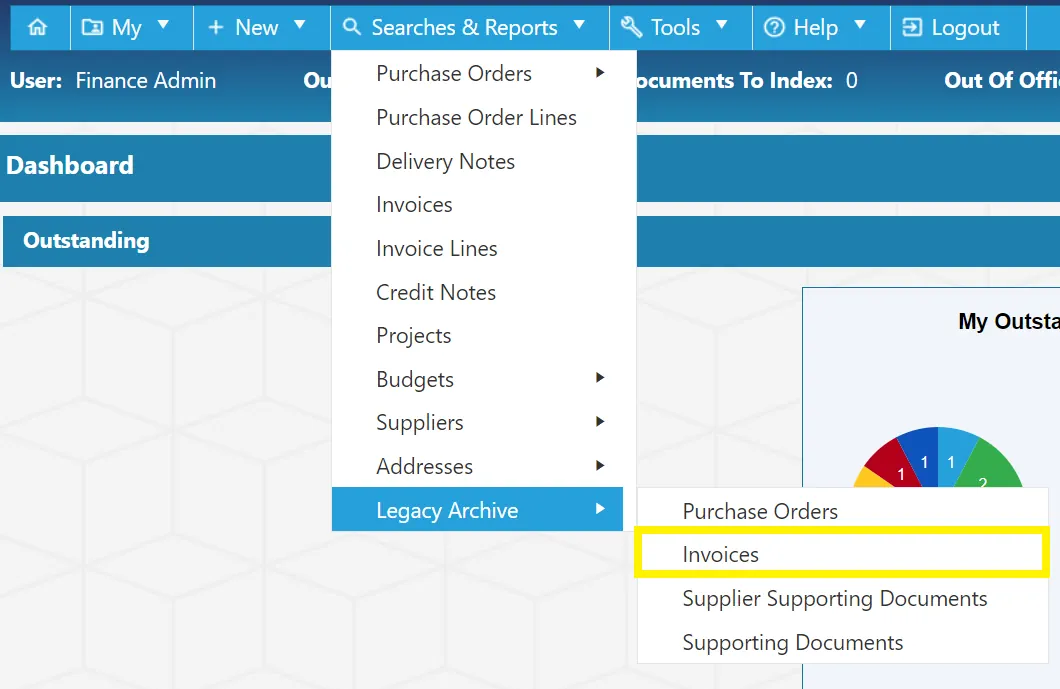Collapse the Searches & Reports dropdown arrow

(x=579, y=25)
